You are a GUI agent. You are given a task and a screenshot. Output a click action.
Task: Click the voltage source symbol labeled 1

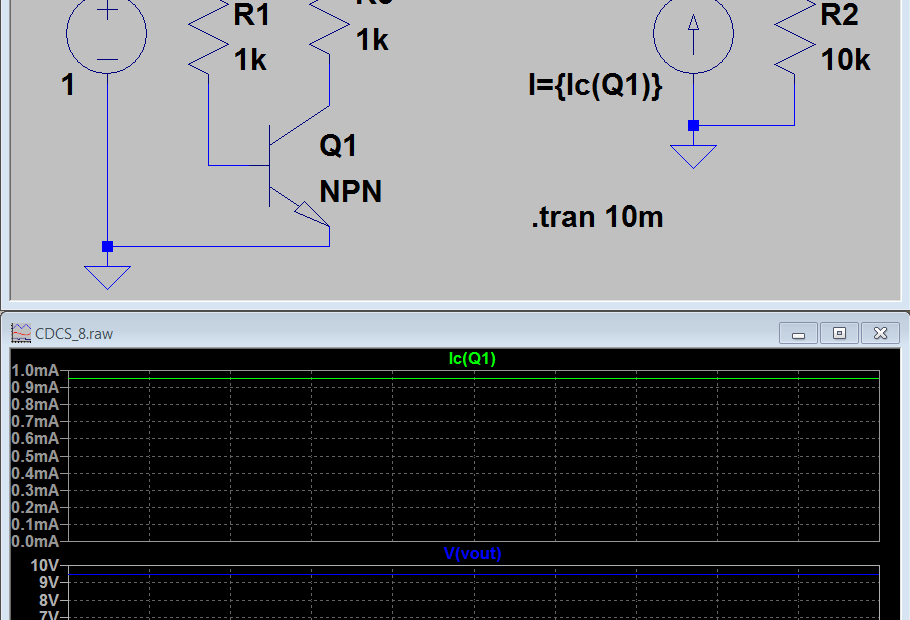(107, 34)
